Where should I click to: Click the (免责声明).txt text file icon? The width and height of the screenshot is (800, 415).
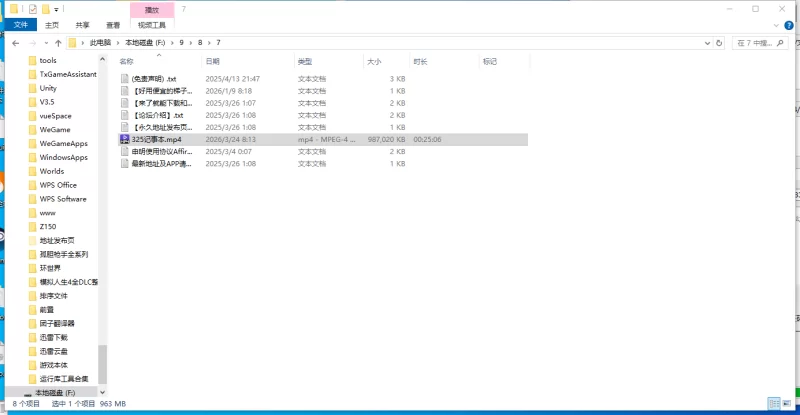(124, 78)
